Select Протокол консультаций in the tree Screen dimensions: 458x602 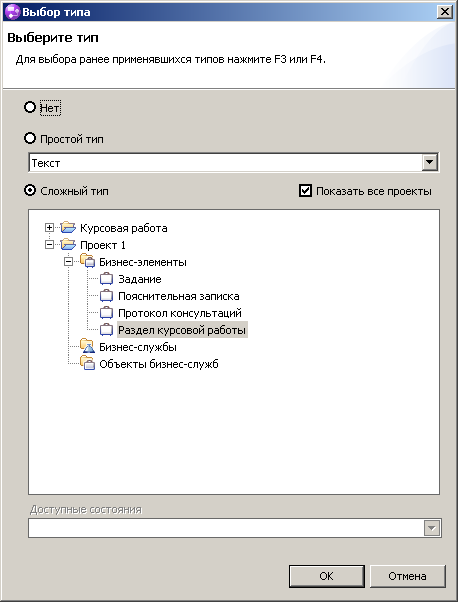[x=180, y=313]
